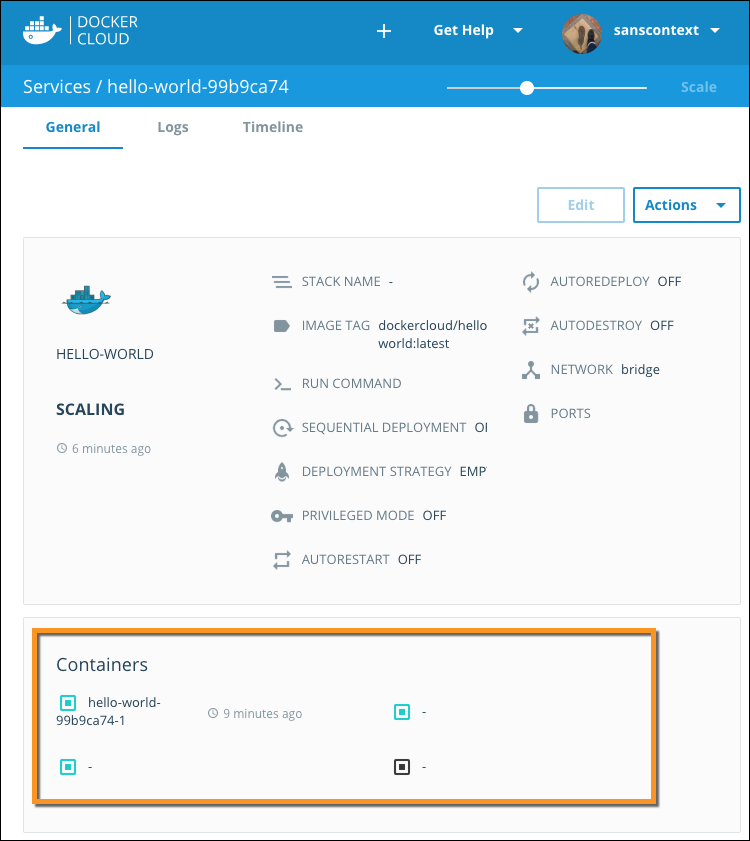Switch to the Logs tab
This screenshot has width=750, height=841.
(x=173, y=127)
